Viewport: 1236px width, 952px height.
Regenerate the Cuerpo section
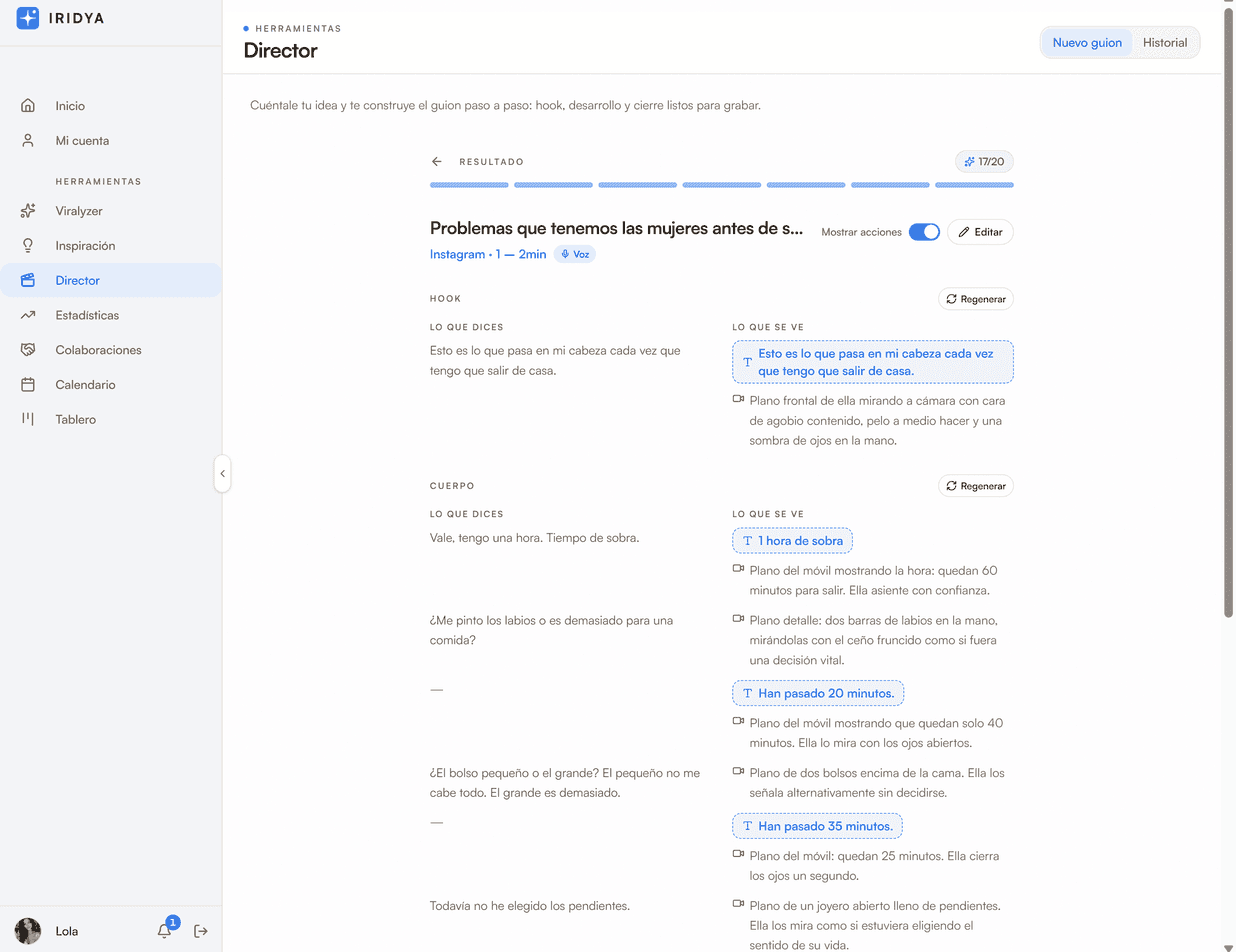pos(976,486)
